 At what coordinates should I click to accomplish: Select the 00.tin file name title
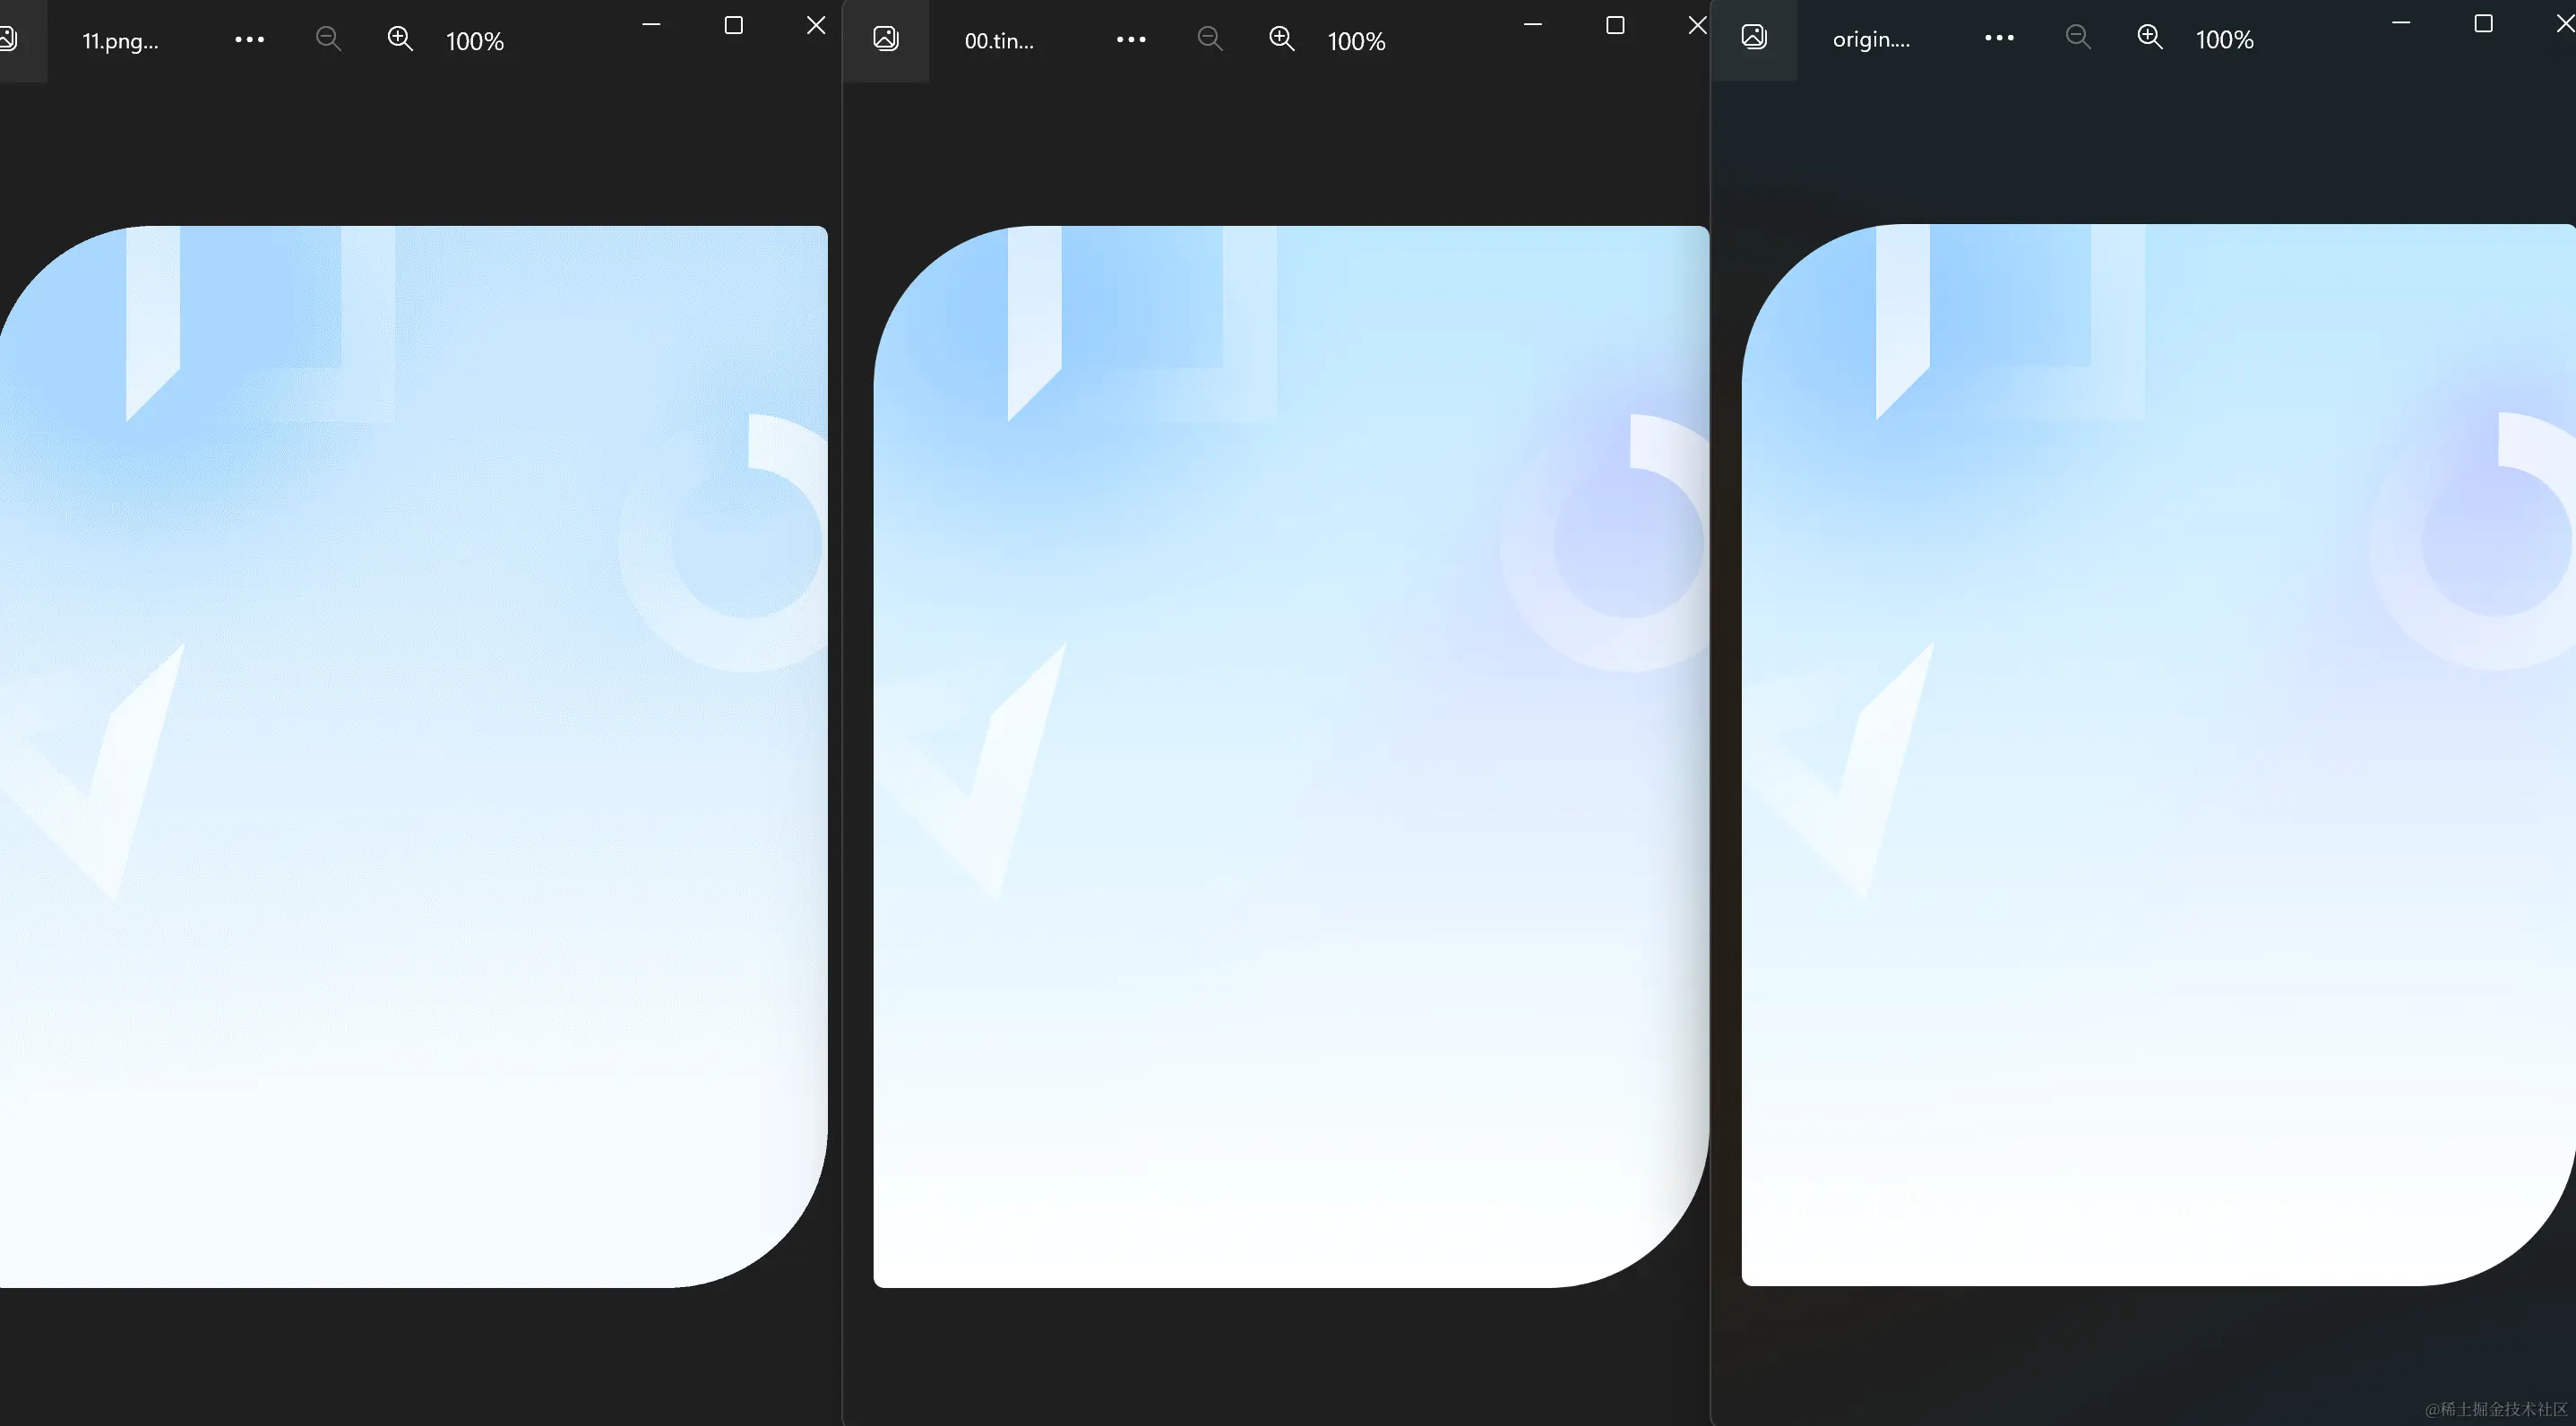999,41
